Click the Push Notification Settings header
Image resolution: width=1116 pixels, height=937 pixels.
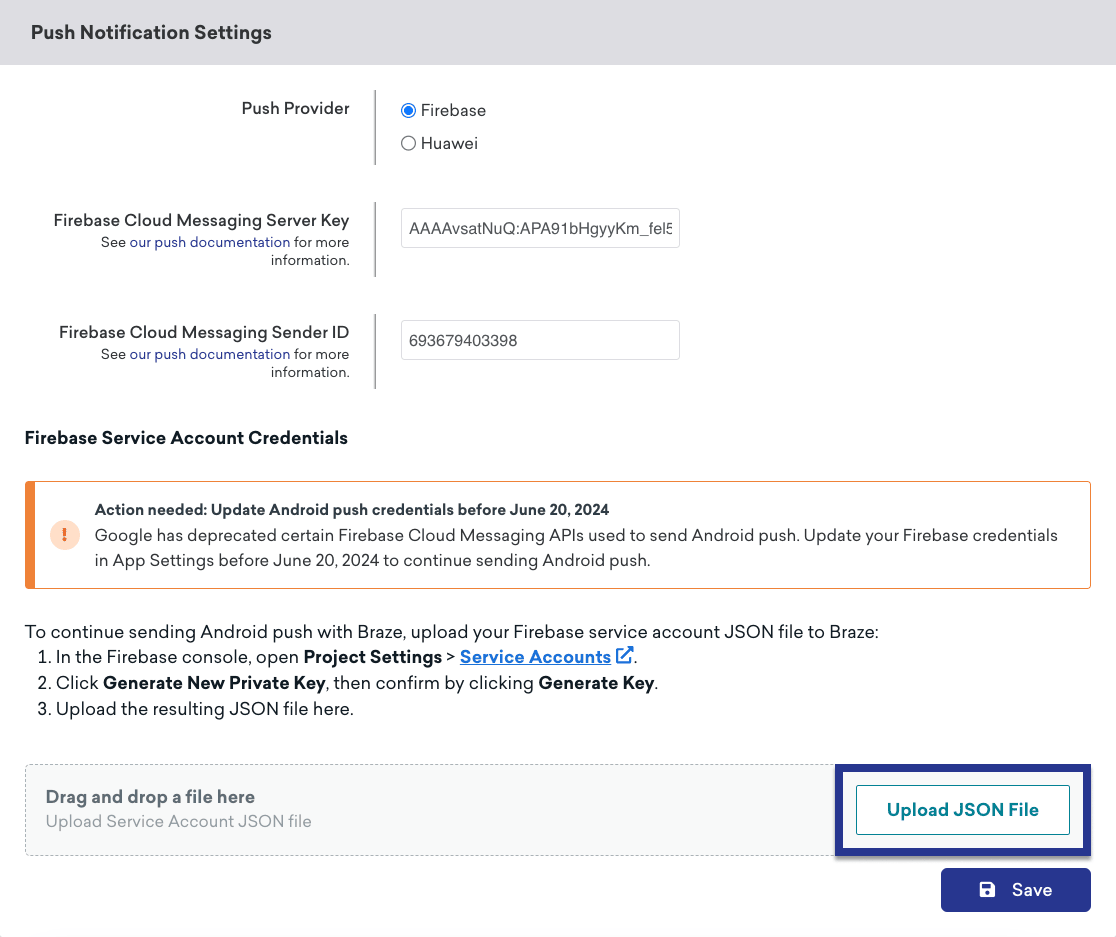(151, 32)
